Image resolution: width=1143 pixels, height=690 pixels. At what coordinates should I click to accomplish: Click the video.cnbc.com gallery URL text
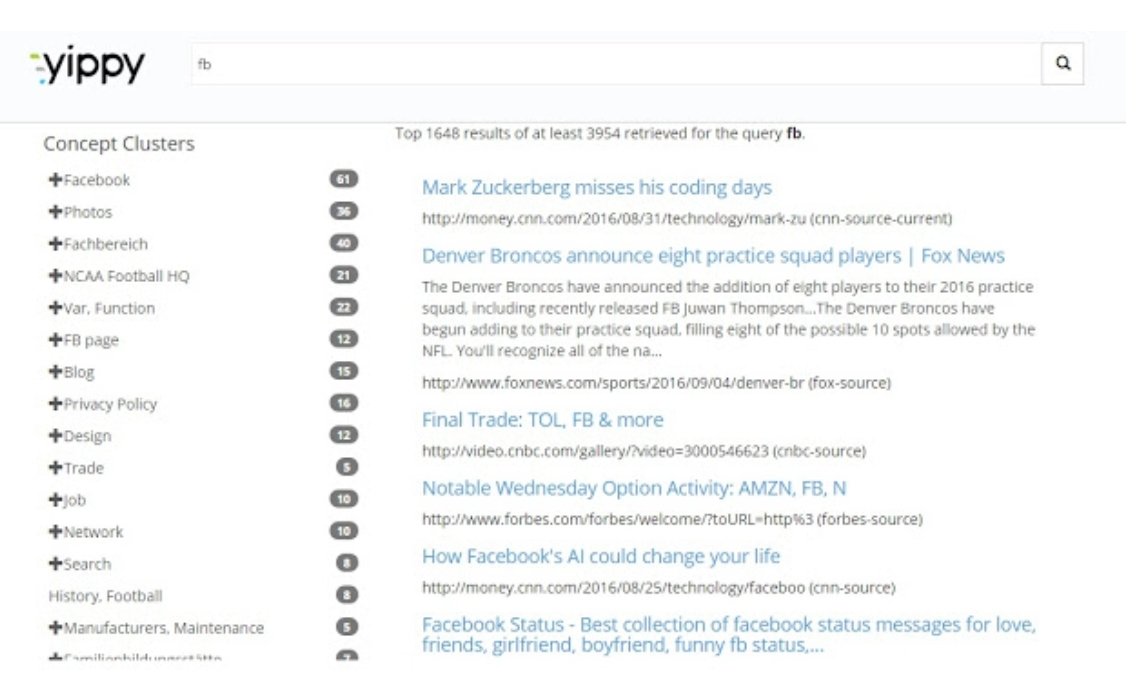(644, 451)
